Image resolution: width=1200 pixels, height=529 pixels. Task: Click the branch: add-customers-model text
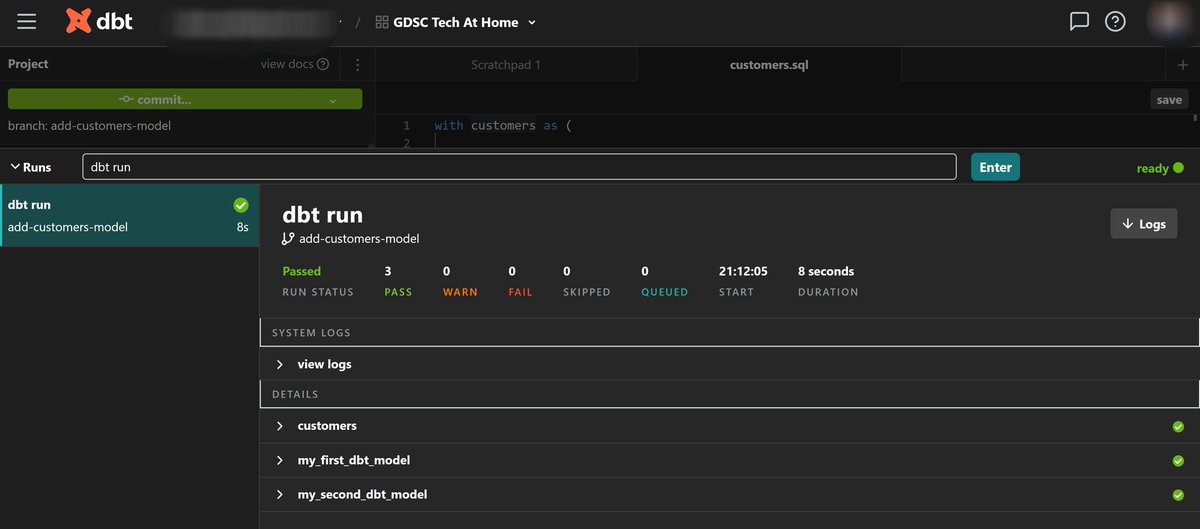89,126
